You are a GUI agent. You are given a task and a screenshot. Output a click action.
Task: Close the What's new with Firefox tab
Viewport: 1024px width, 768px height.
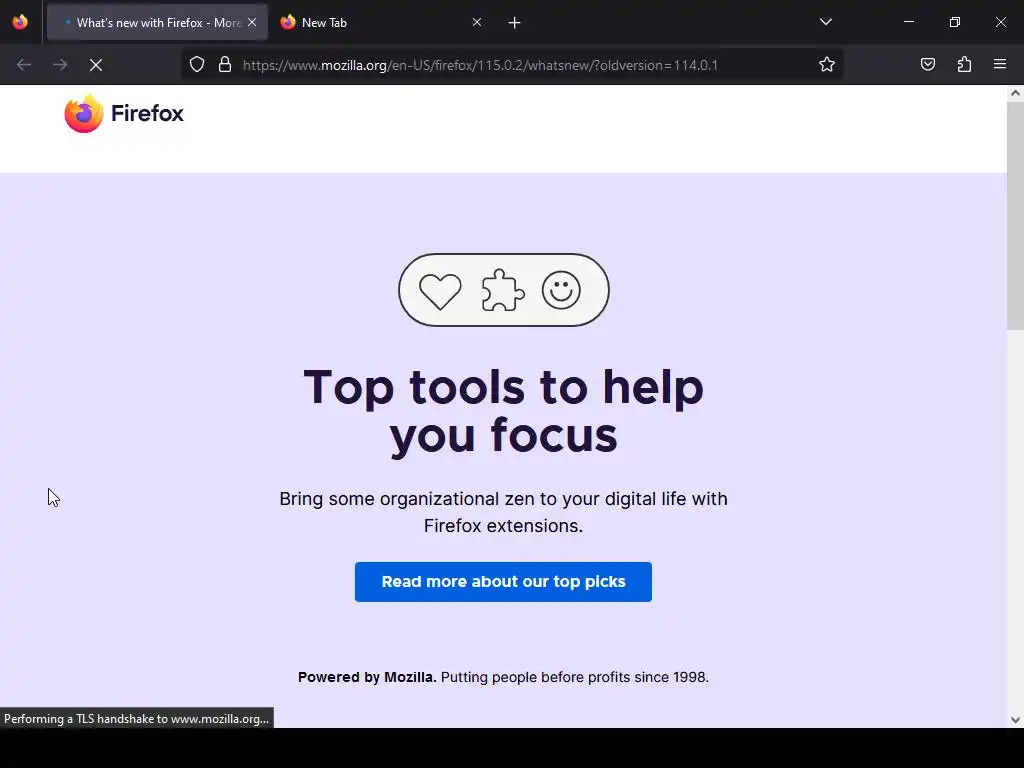tap(252, 22)
